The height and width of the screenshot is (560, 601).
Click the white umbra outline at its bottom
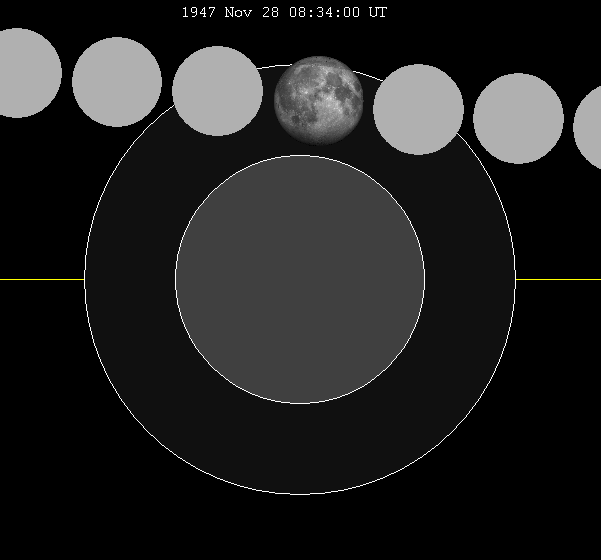(x=300, y=404)
